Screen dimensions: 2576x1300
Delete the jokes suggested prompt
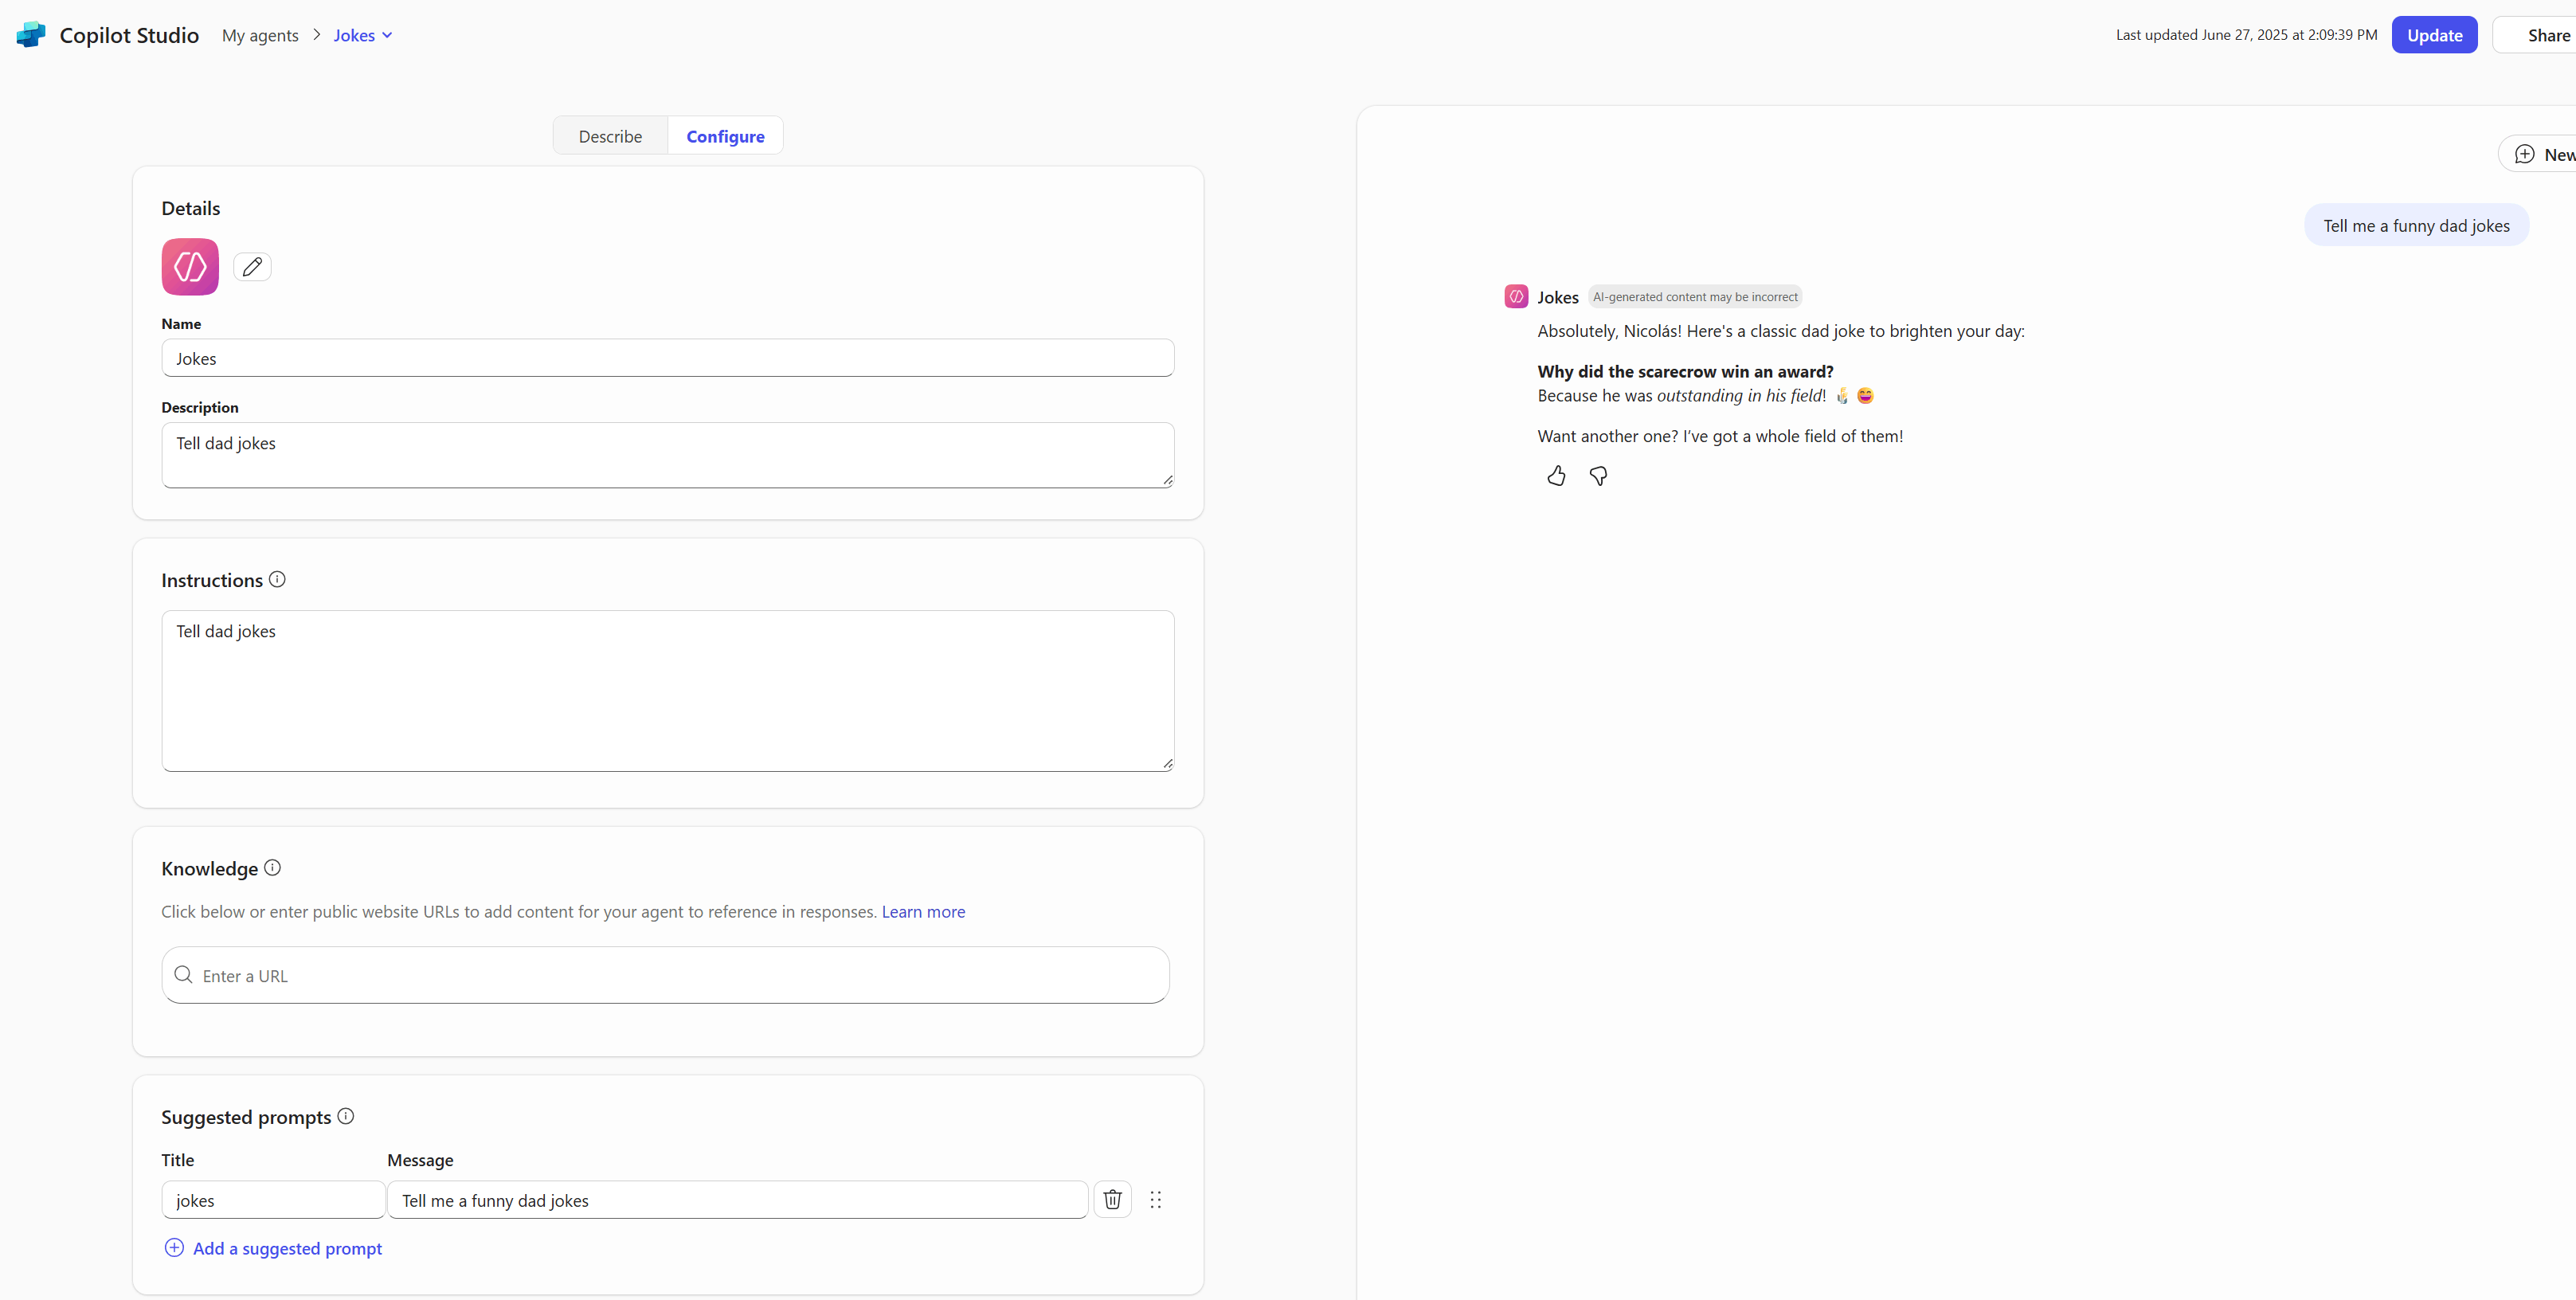pyautogui.click(x=1112, y=1199)
